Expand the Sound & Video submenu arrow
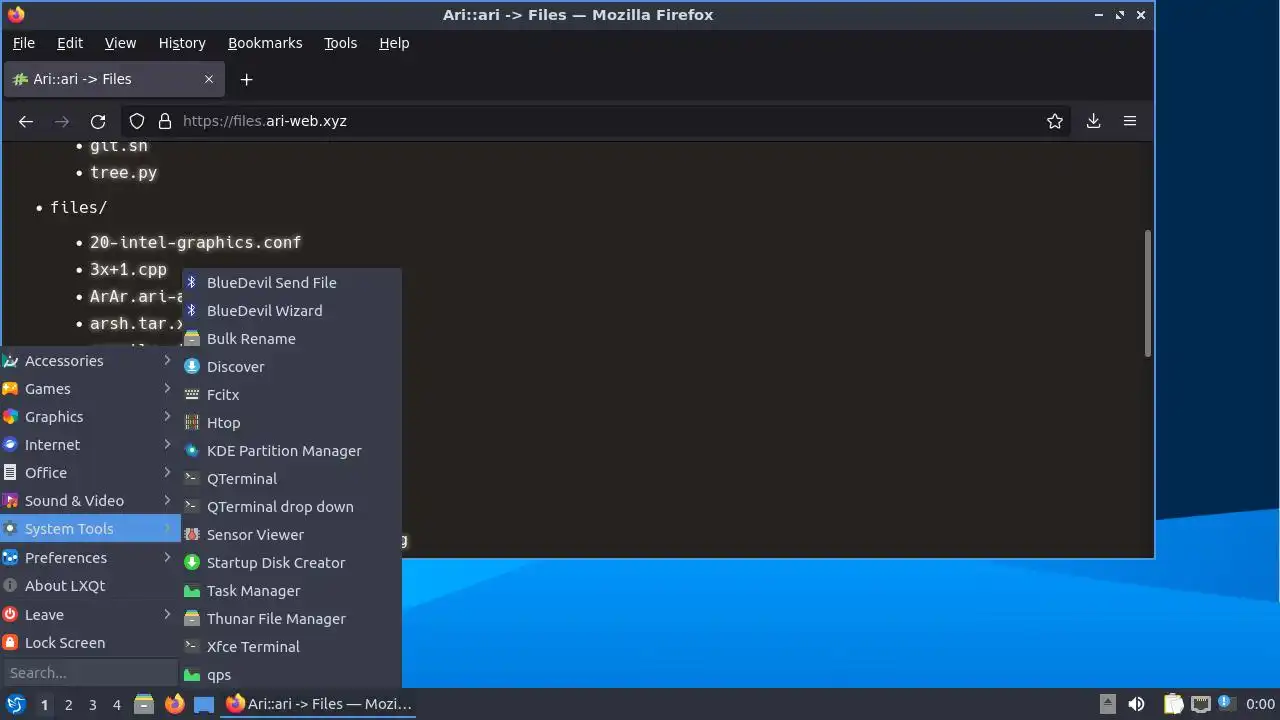The width and height of the screenshot is (1280, 720). pos(167,501)
